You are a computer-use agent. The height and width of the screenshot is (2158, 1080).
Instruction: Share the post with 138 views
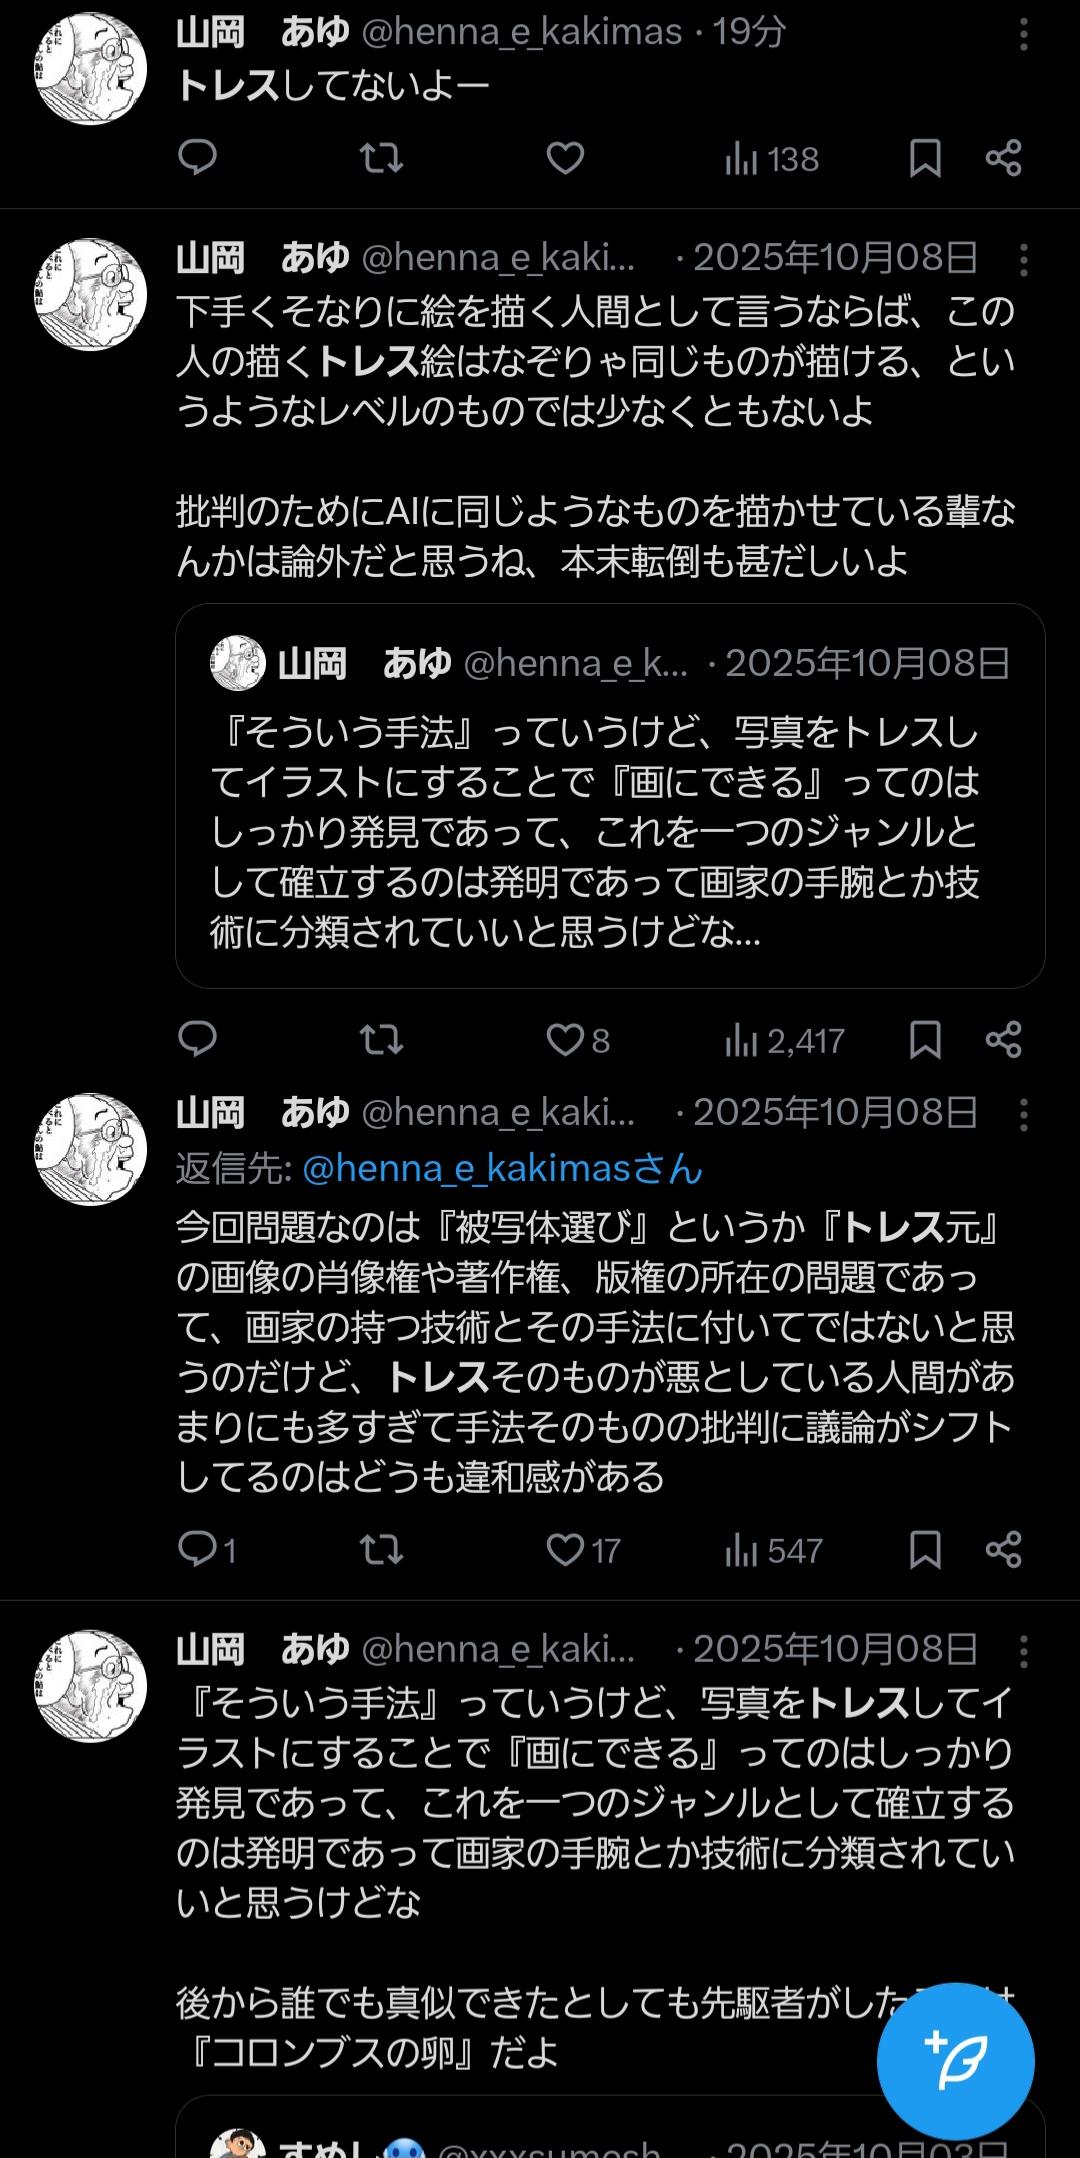[x=1003, y=158]
